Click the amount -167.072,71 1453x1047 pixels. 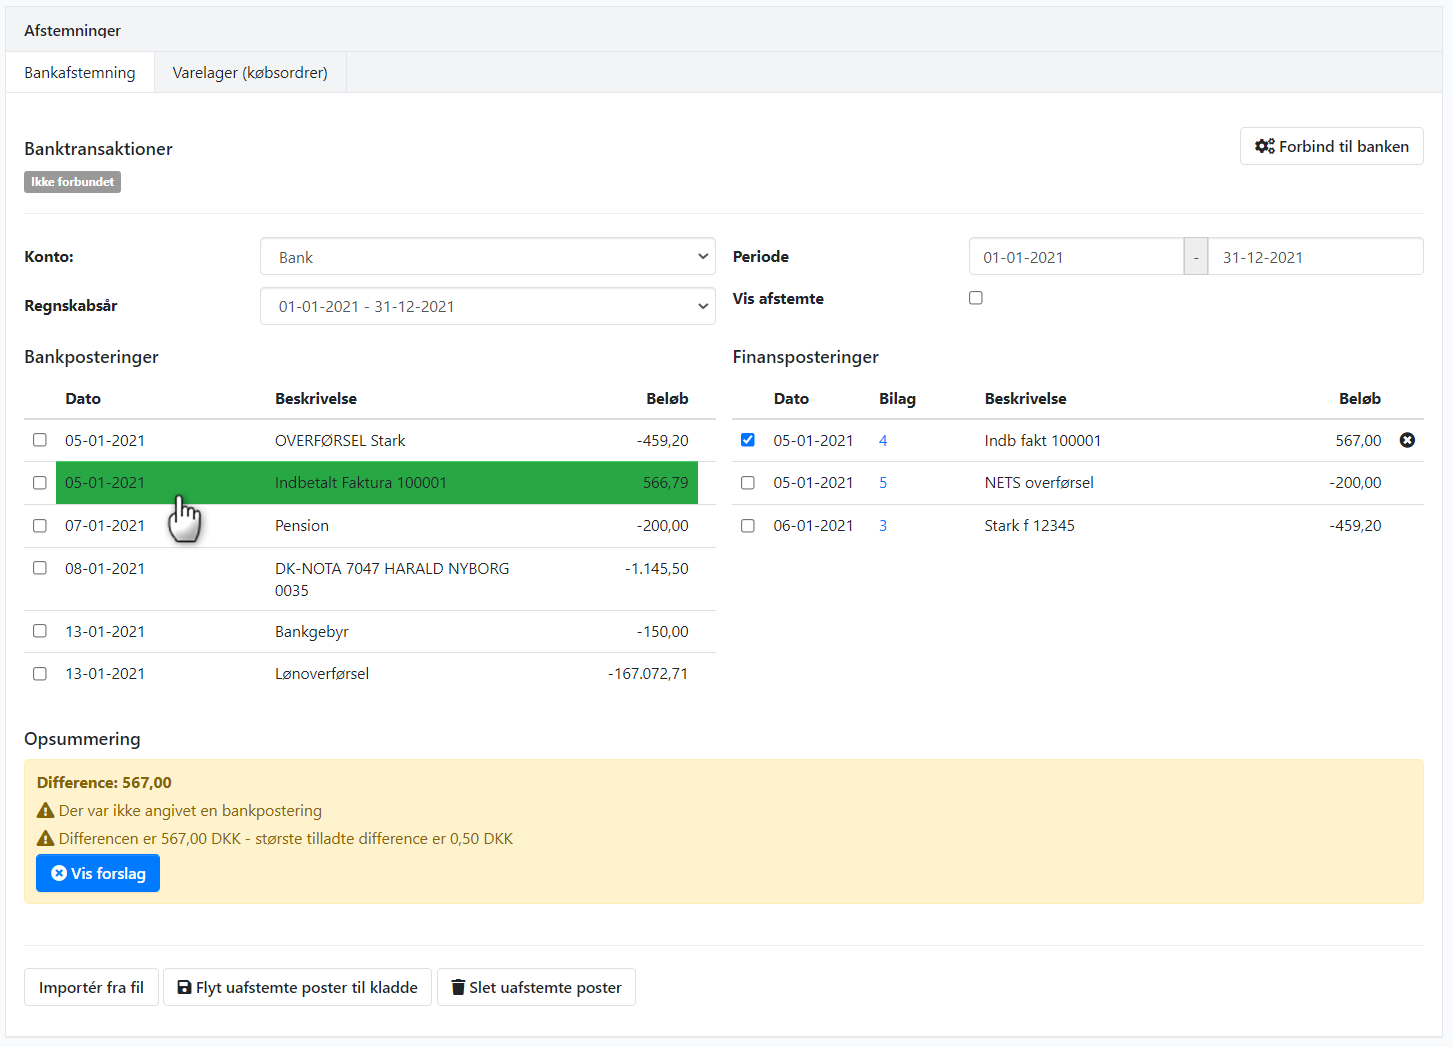coord(648,674)
